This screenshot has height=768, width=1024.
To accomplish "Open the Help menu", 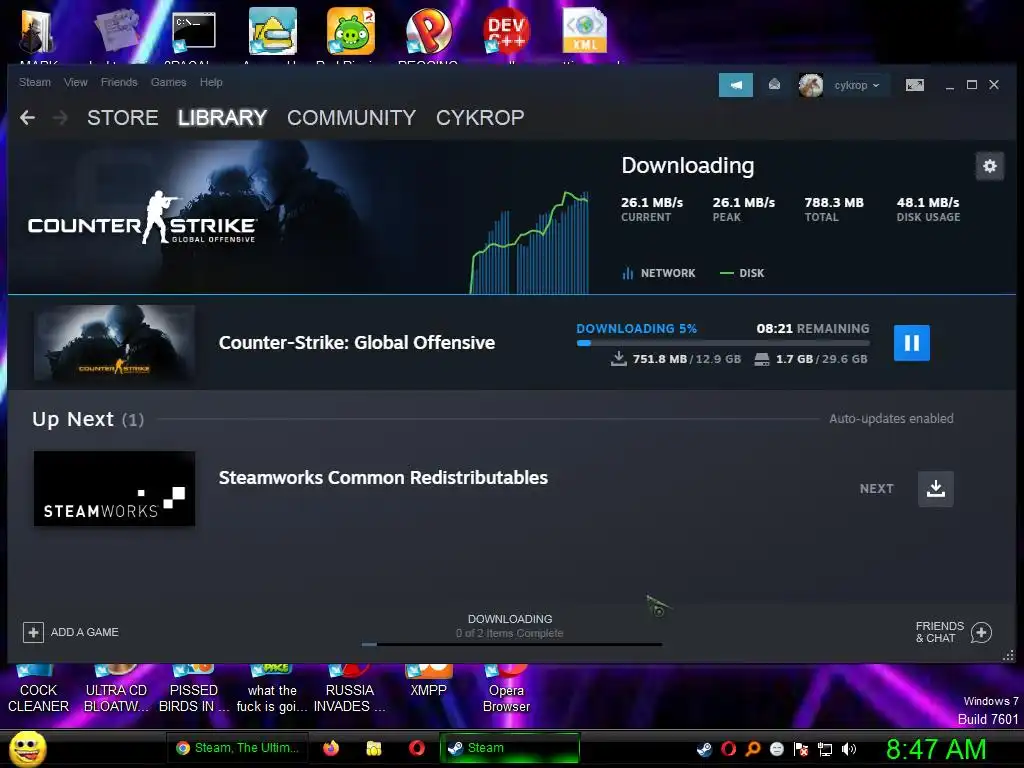I will pyautogui.click(x=211, y=82).
